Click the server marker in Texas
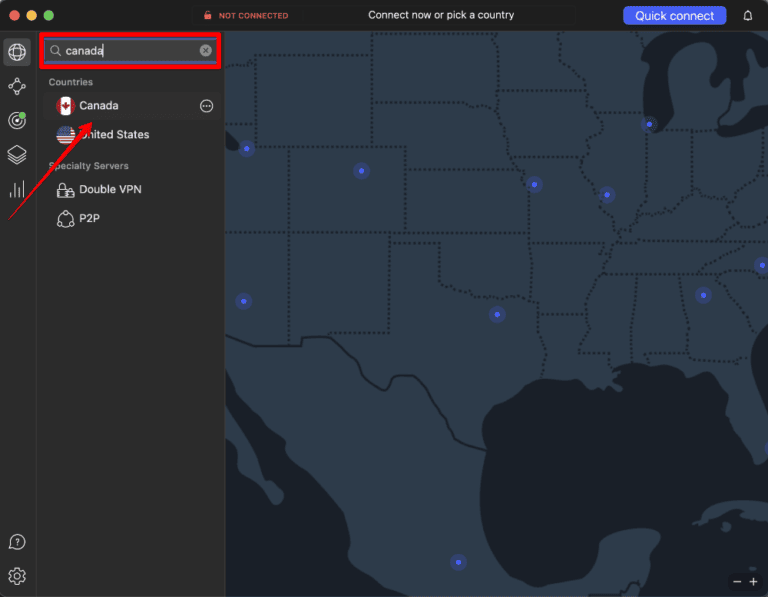768x597 pixels. point(497,314)
